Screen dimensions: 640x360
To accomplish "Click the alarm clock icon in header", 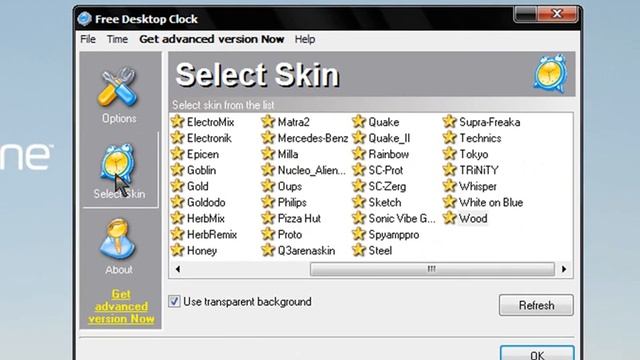I will tap(550, 73).
